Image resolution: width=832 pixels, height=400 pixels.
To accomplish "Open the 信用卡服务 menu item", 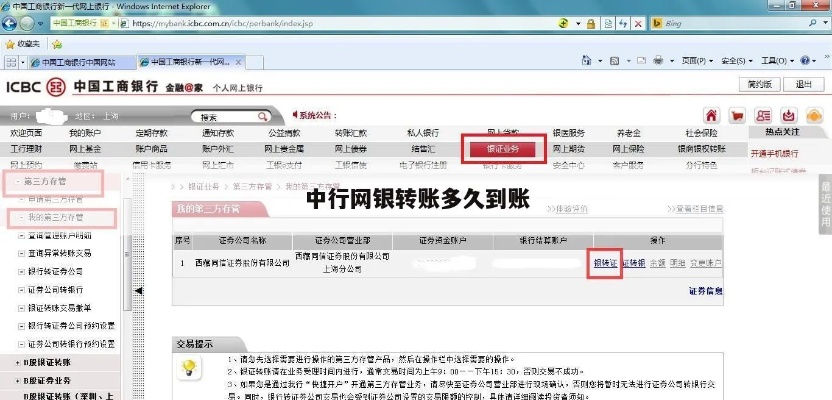I will (152, 165).
